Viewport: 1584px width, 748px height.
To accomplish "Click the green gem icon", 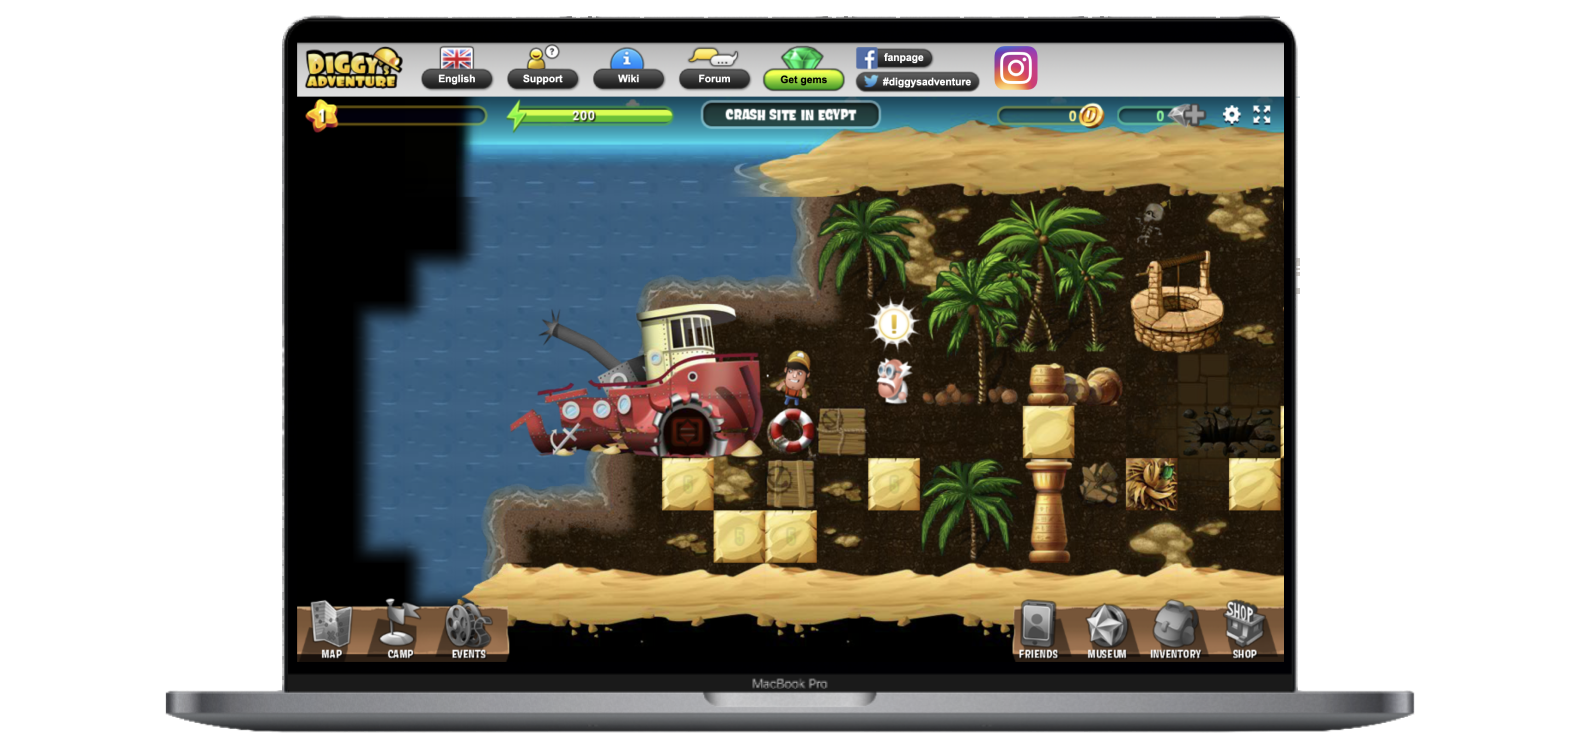I will [x=802, y=58].
